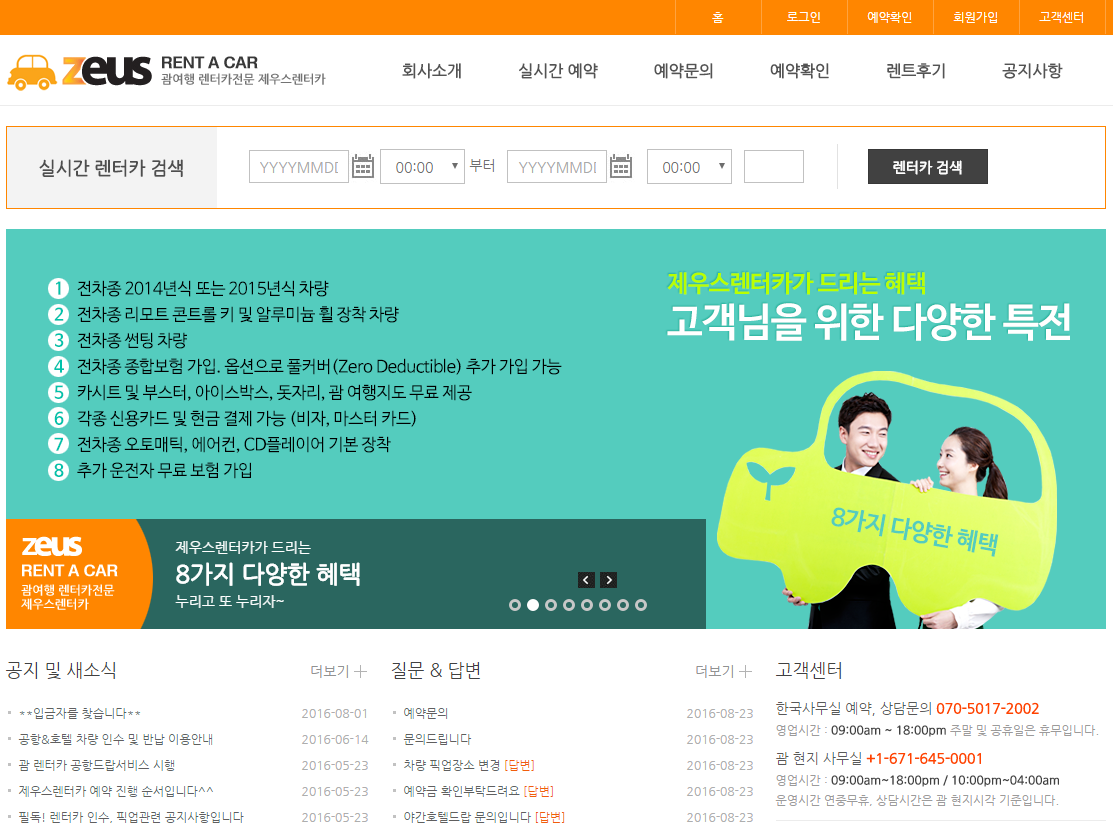Click the pickup date YYYYMMDD field
This screenshot has width=1113, height=833.
[299, 167]
